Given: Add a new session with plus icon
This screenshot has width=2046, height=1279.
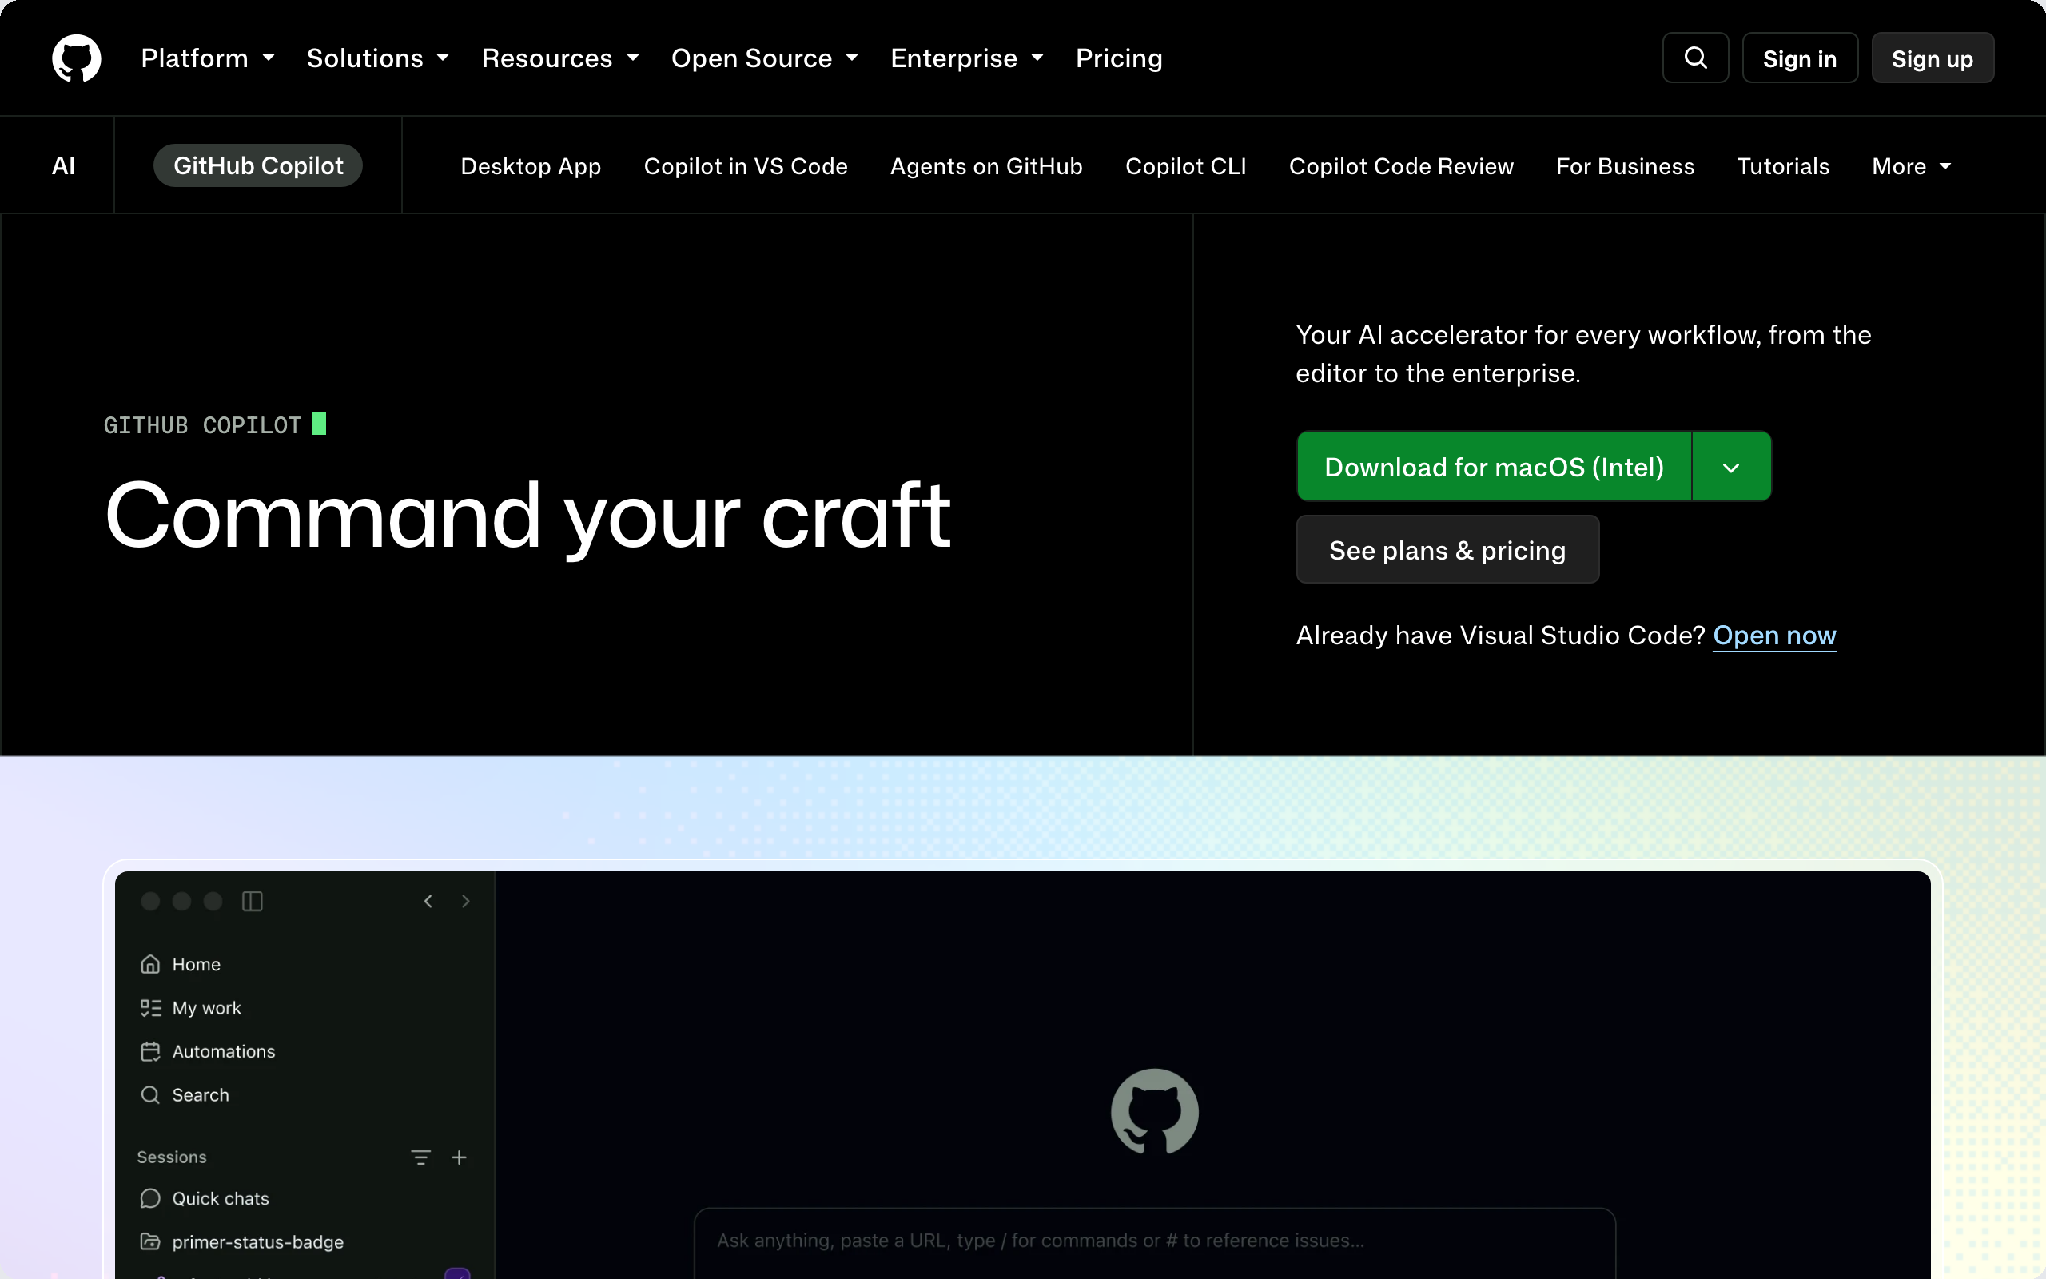Looking at the screenshot, I should pos(459,1157).
